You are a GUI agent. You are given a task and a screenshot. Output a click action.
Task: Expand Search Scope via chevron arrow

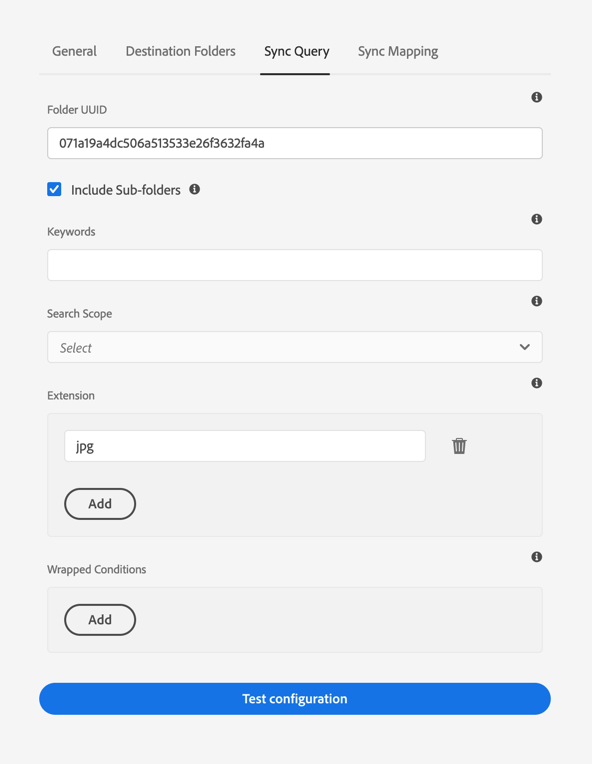(524, 347)
